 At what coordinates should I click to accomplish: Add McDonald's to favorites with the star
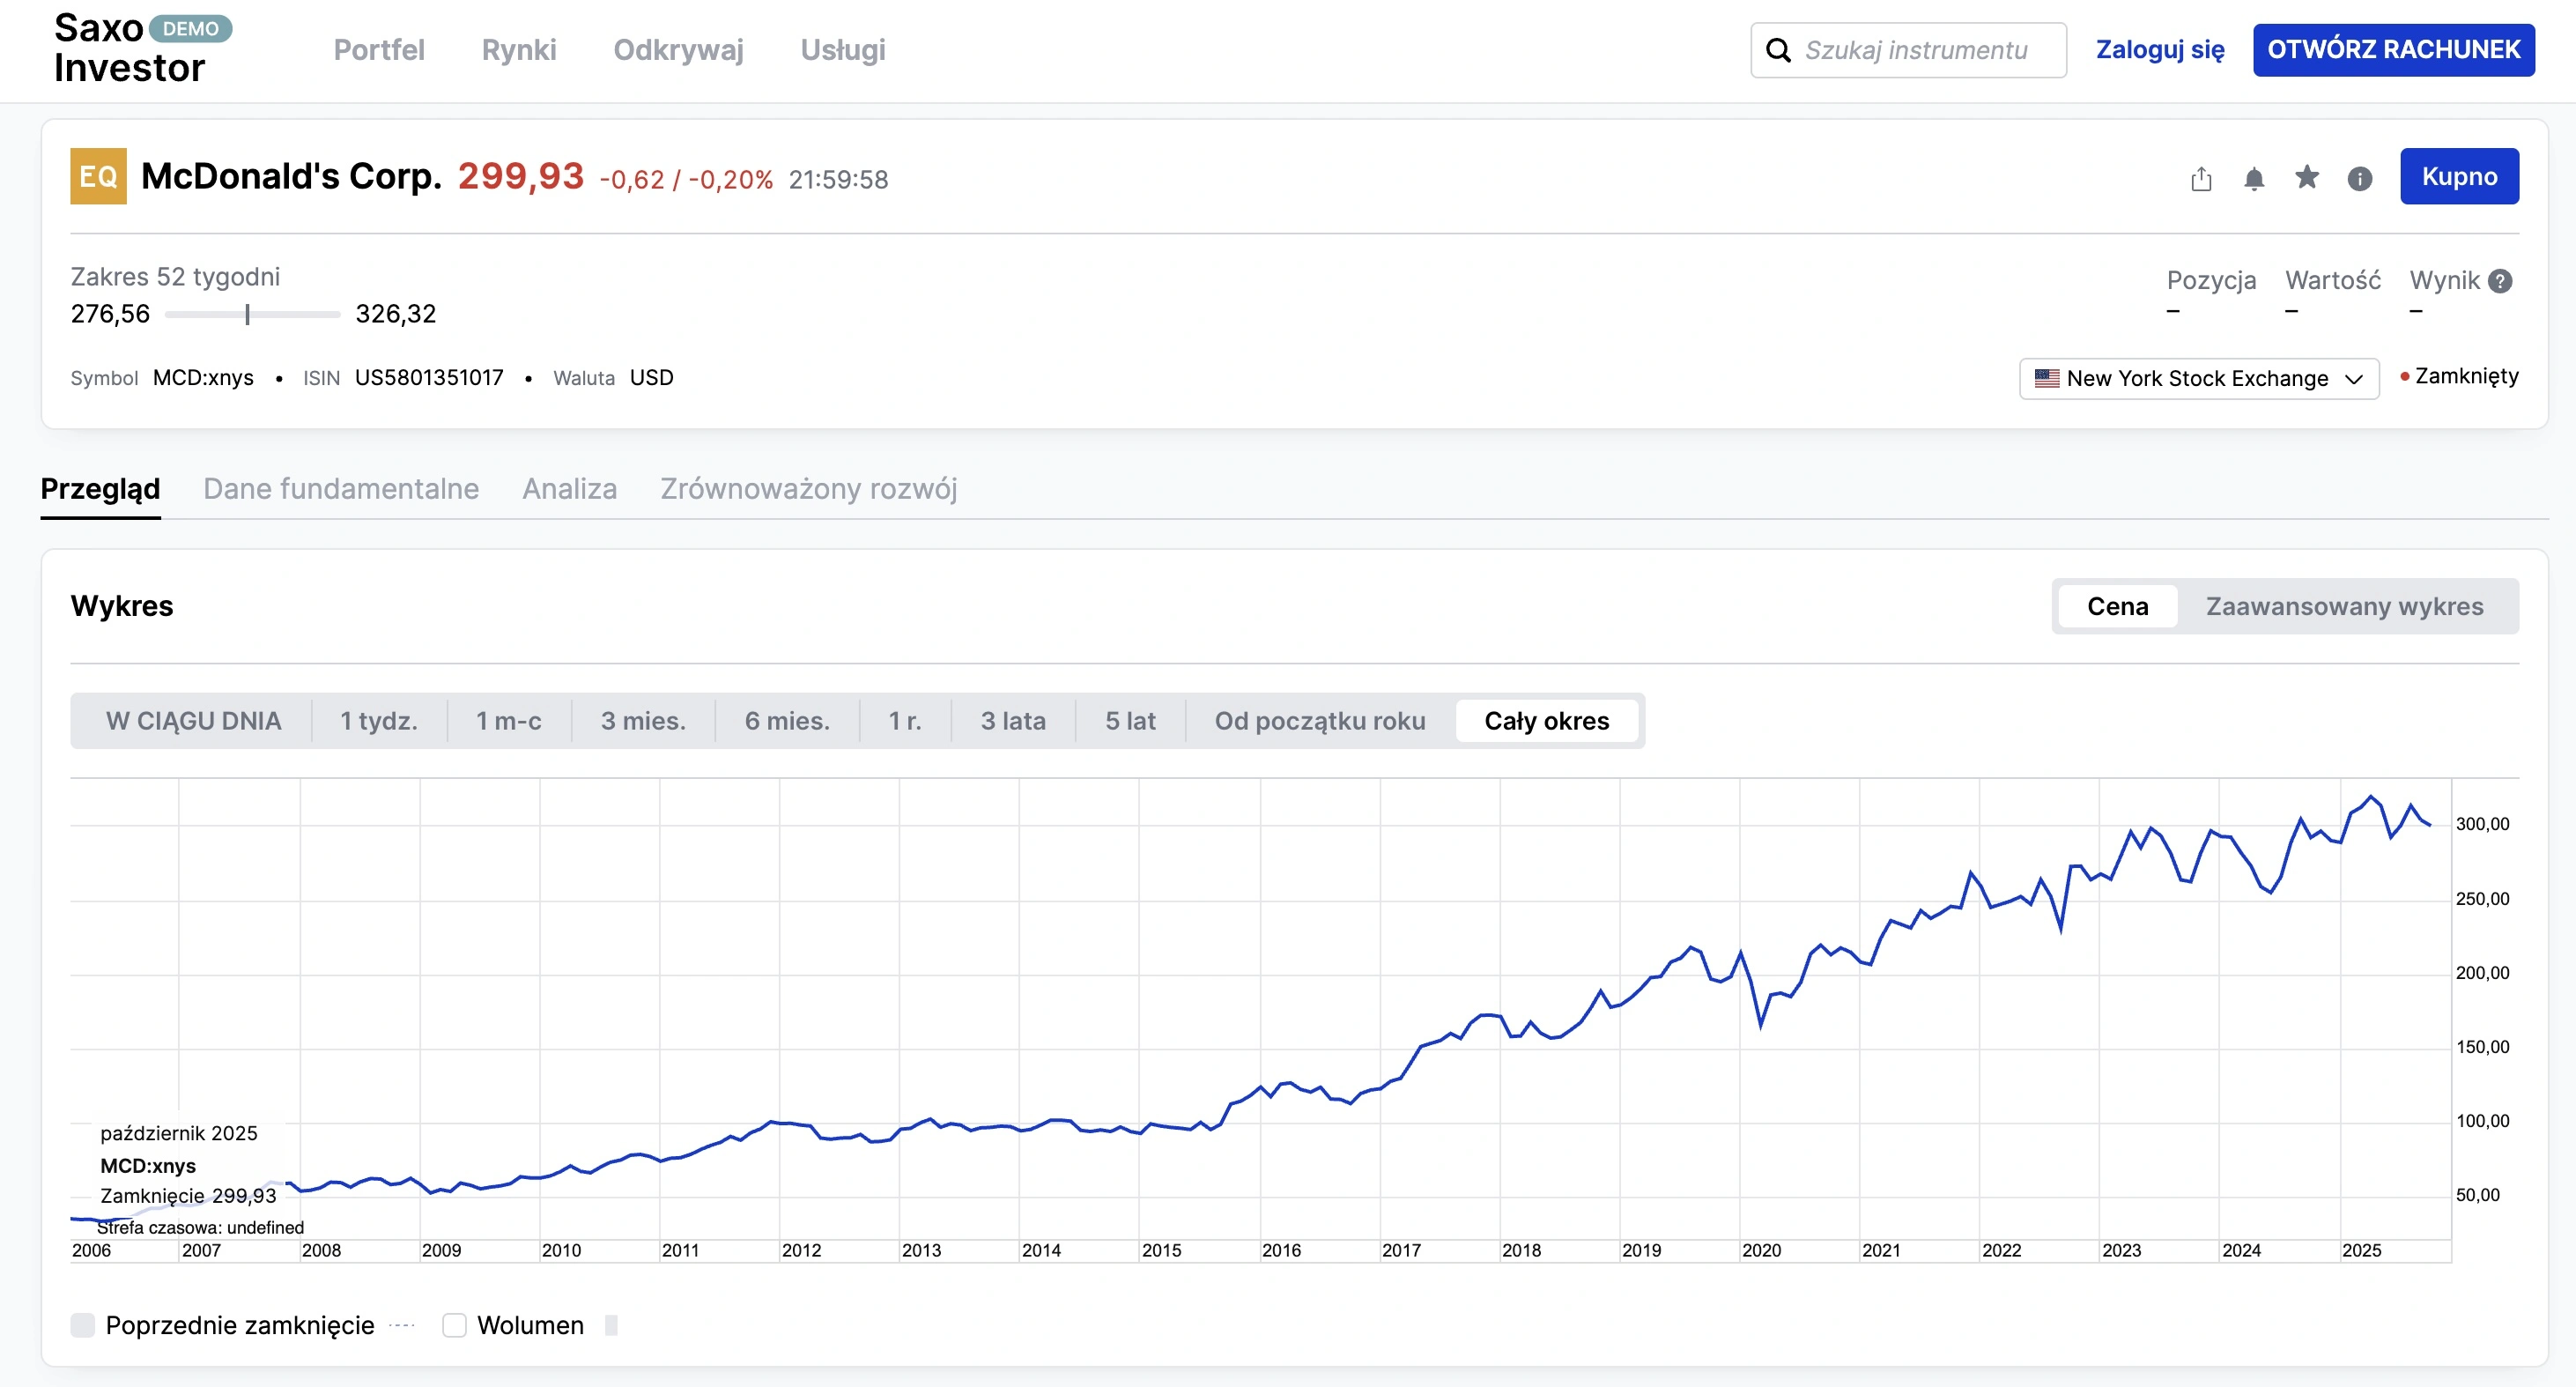pos(2307,178)
